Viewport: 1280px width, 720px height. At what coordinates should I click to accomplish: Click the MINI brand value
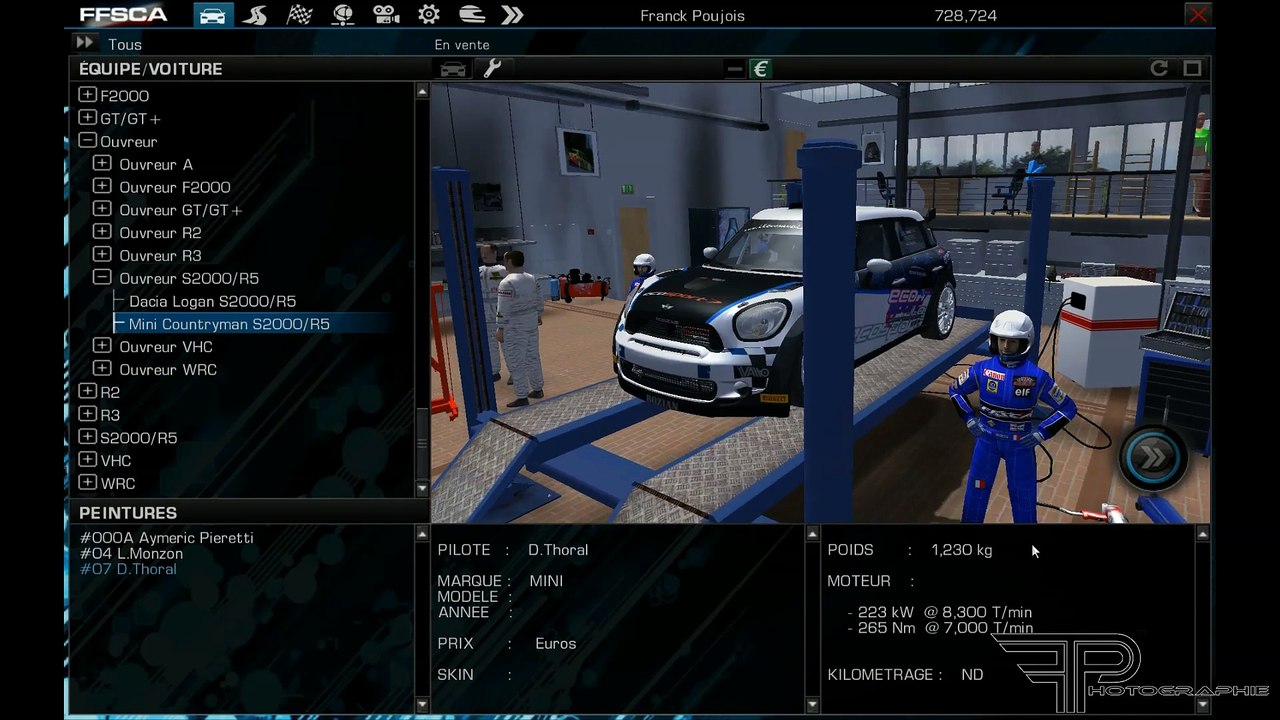coord(546,581)
